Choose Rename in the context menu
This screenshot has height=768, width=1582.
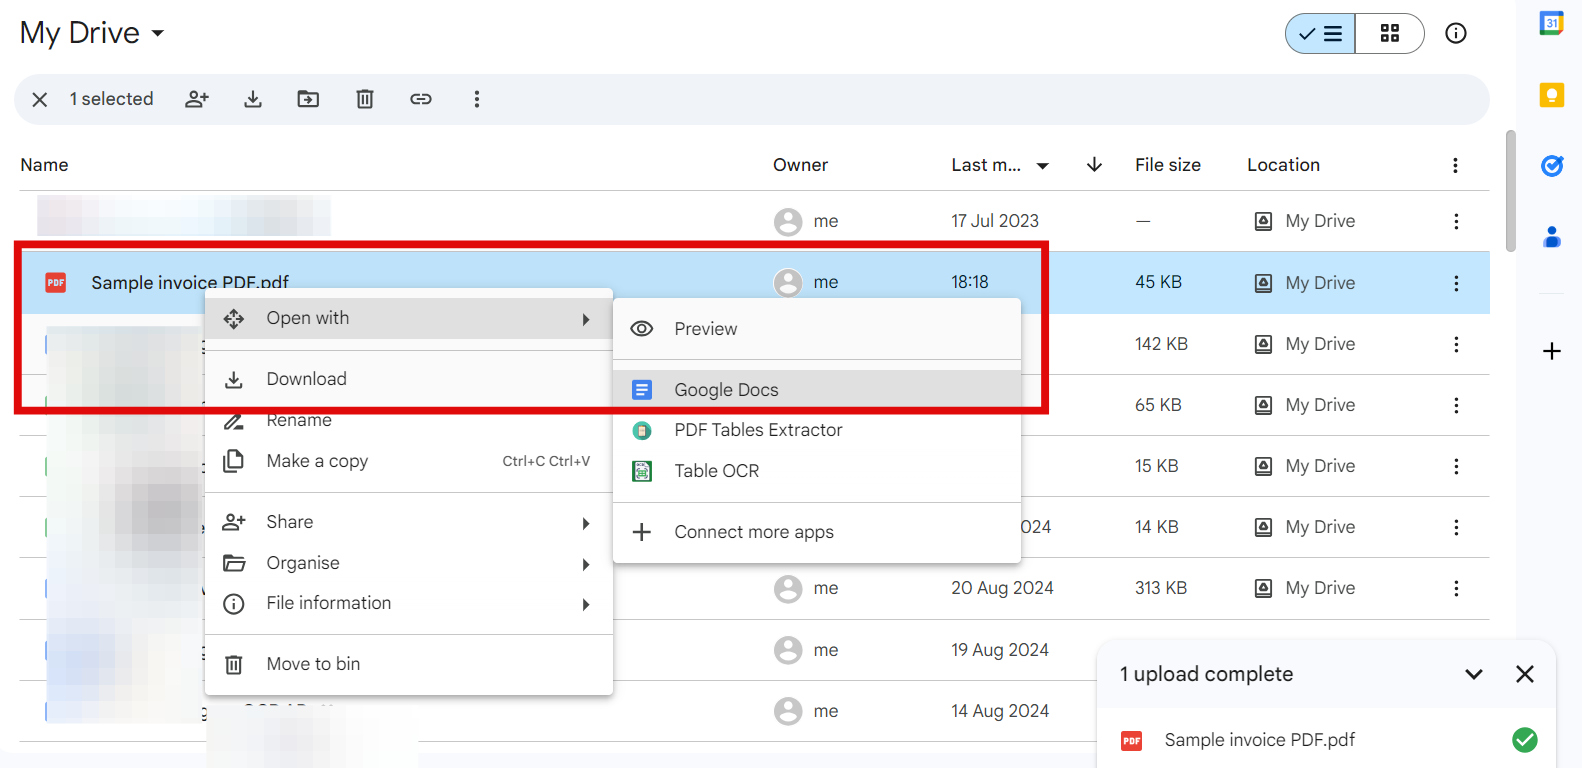coord(408,420)
